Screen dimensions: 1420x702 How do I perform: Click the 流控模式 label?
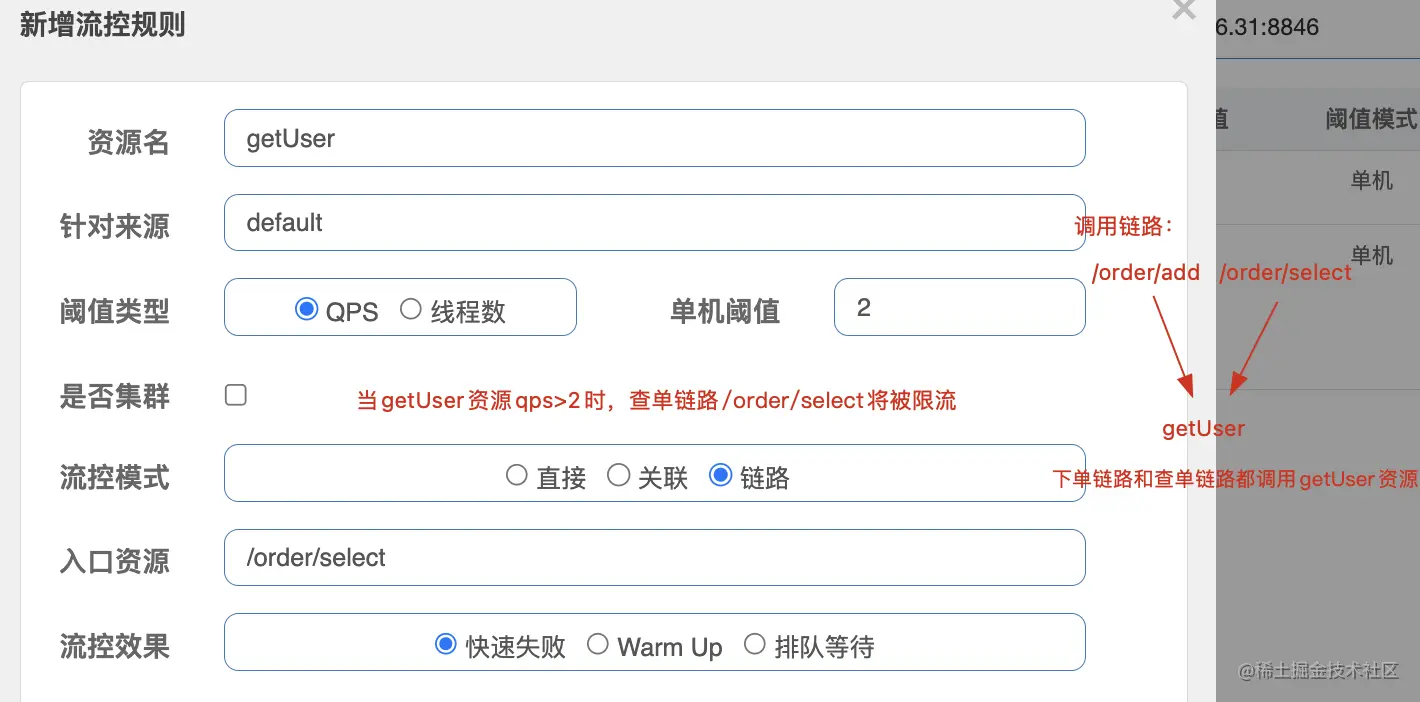[115, 478]
